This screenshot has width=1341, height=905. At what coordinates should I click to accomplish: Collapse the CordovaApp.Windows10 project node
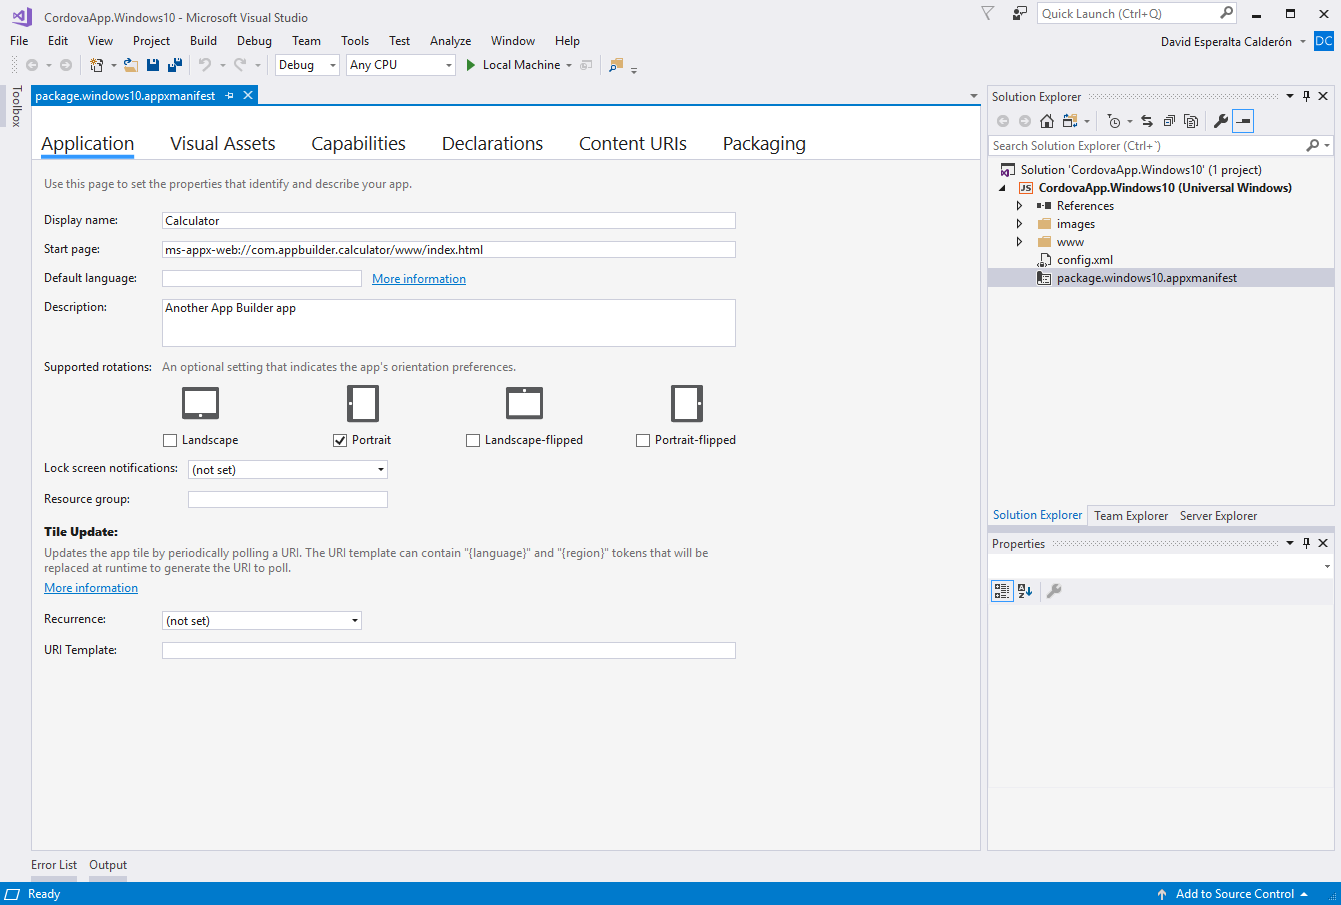point(1003,188)
